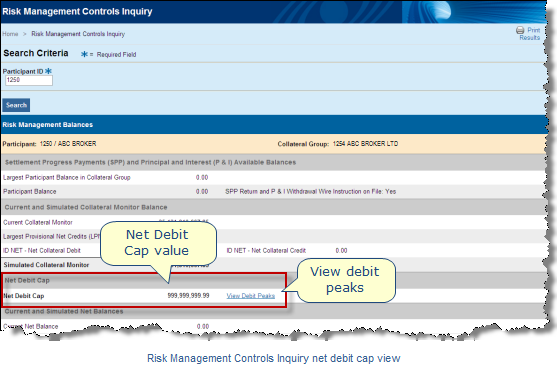Click the Risk Management Balances section header
The width and height of the screenshot is (557, 377).
[273, 125]
